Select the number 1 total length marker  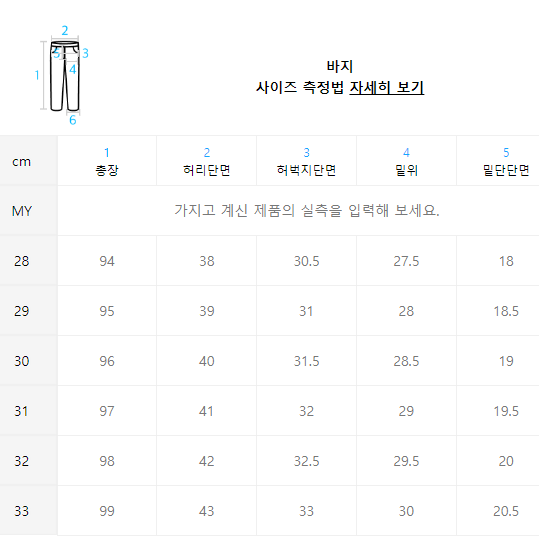37,75
